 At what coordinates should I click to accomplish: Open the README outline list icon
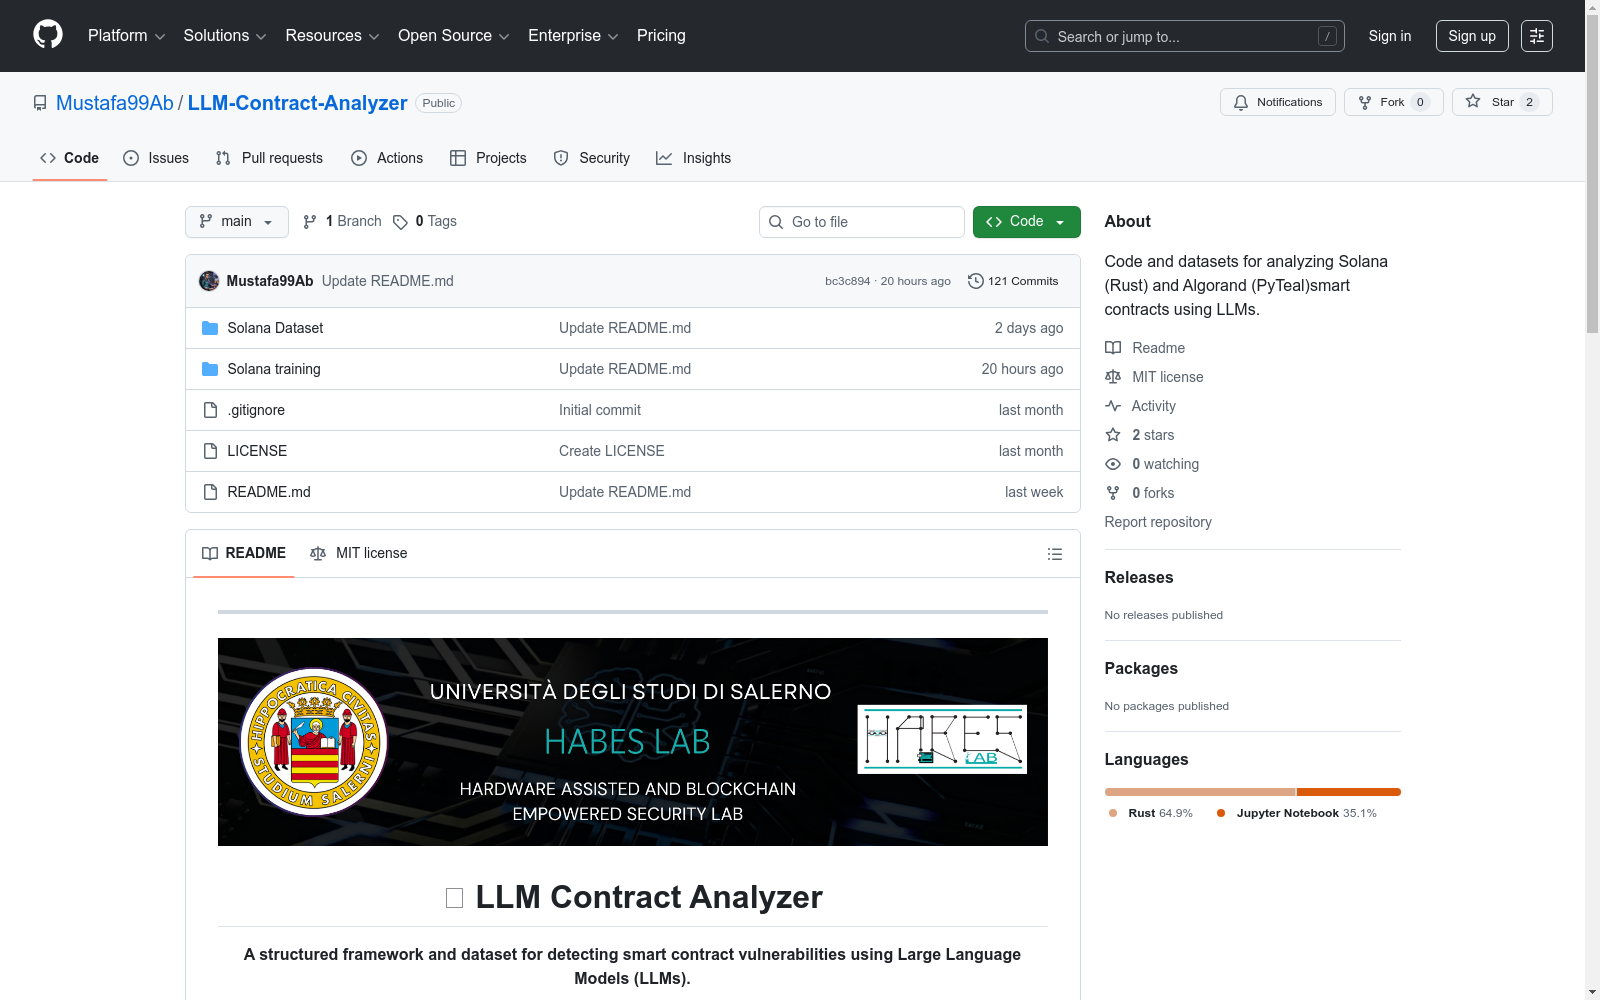coord(1055,554)
